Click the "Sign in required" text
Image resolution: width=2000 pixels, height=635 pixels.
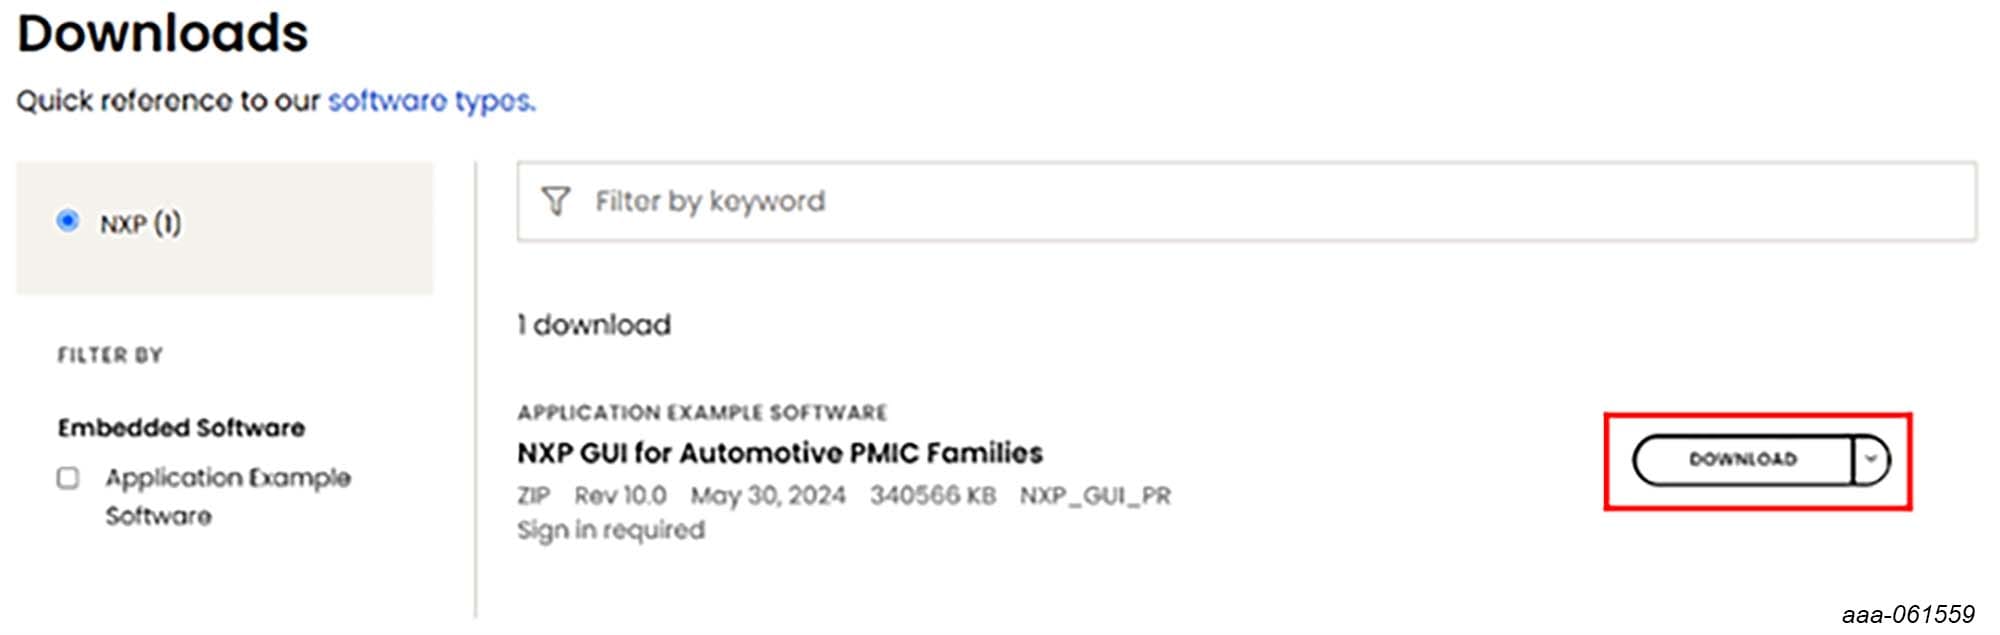(610, 530)
